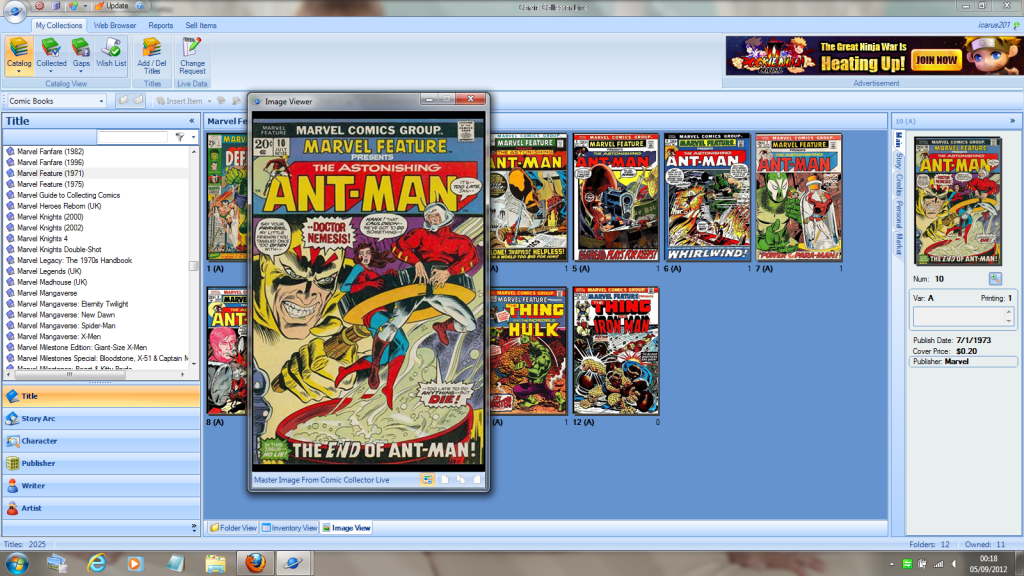Select issue 6 (A) Whirlwind cover thumbnail

pos(707,197)
